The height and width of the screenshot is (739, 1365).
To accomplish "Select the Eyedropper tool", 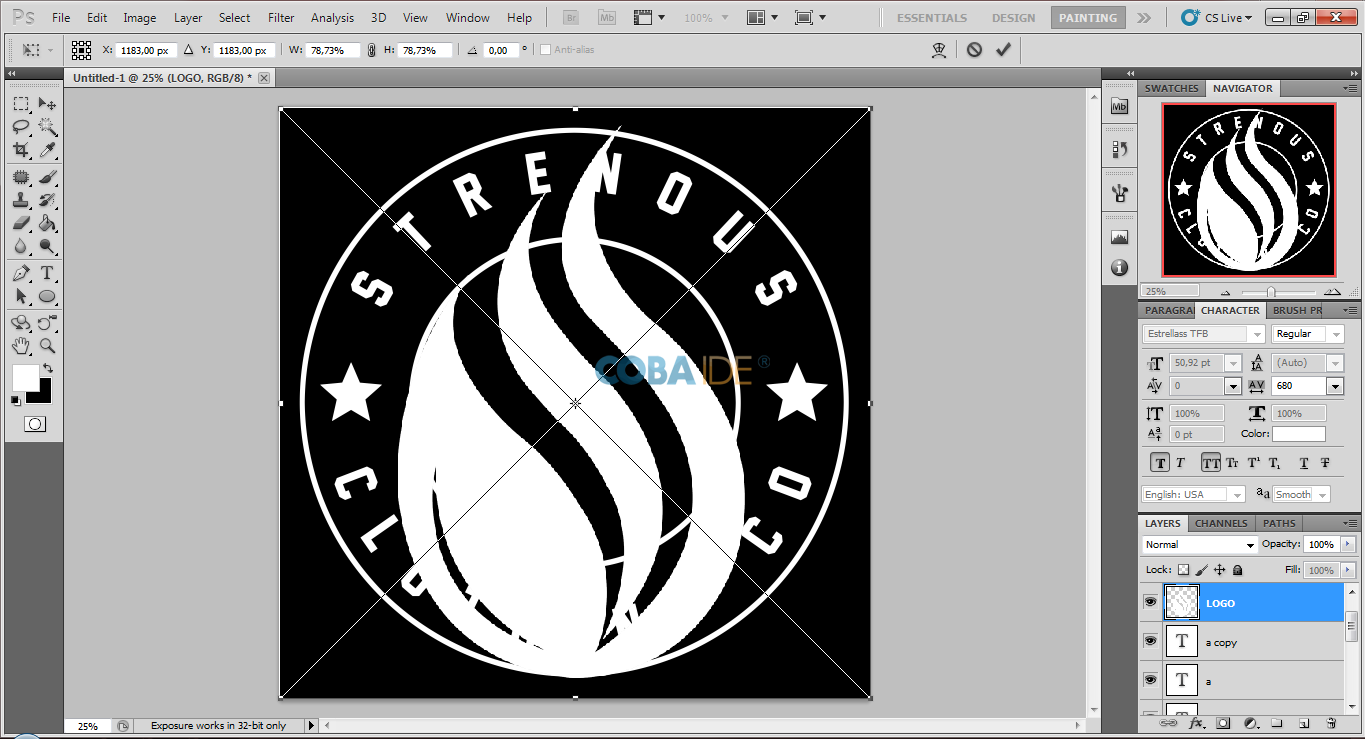I will tap(47, 150).
